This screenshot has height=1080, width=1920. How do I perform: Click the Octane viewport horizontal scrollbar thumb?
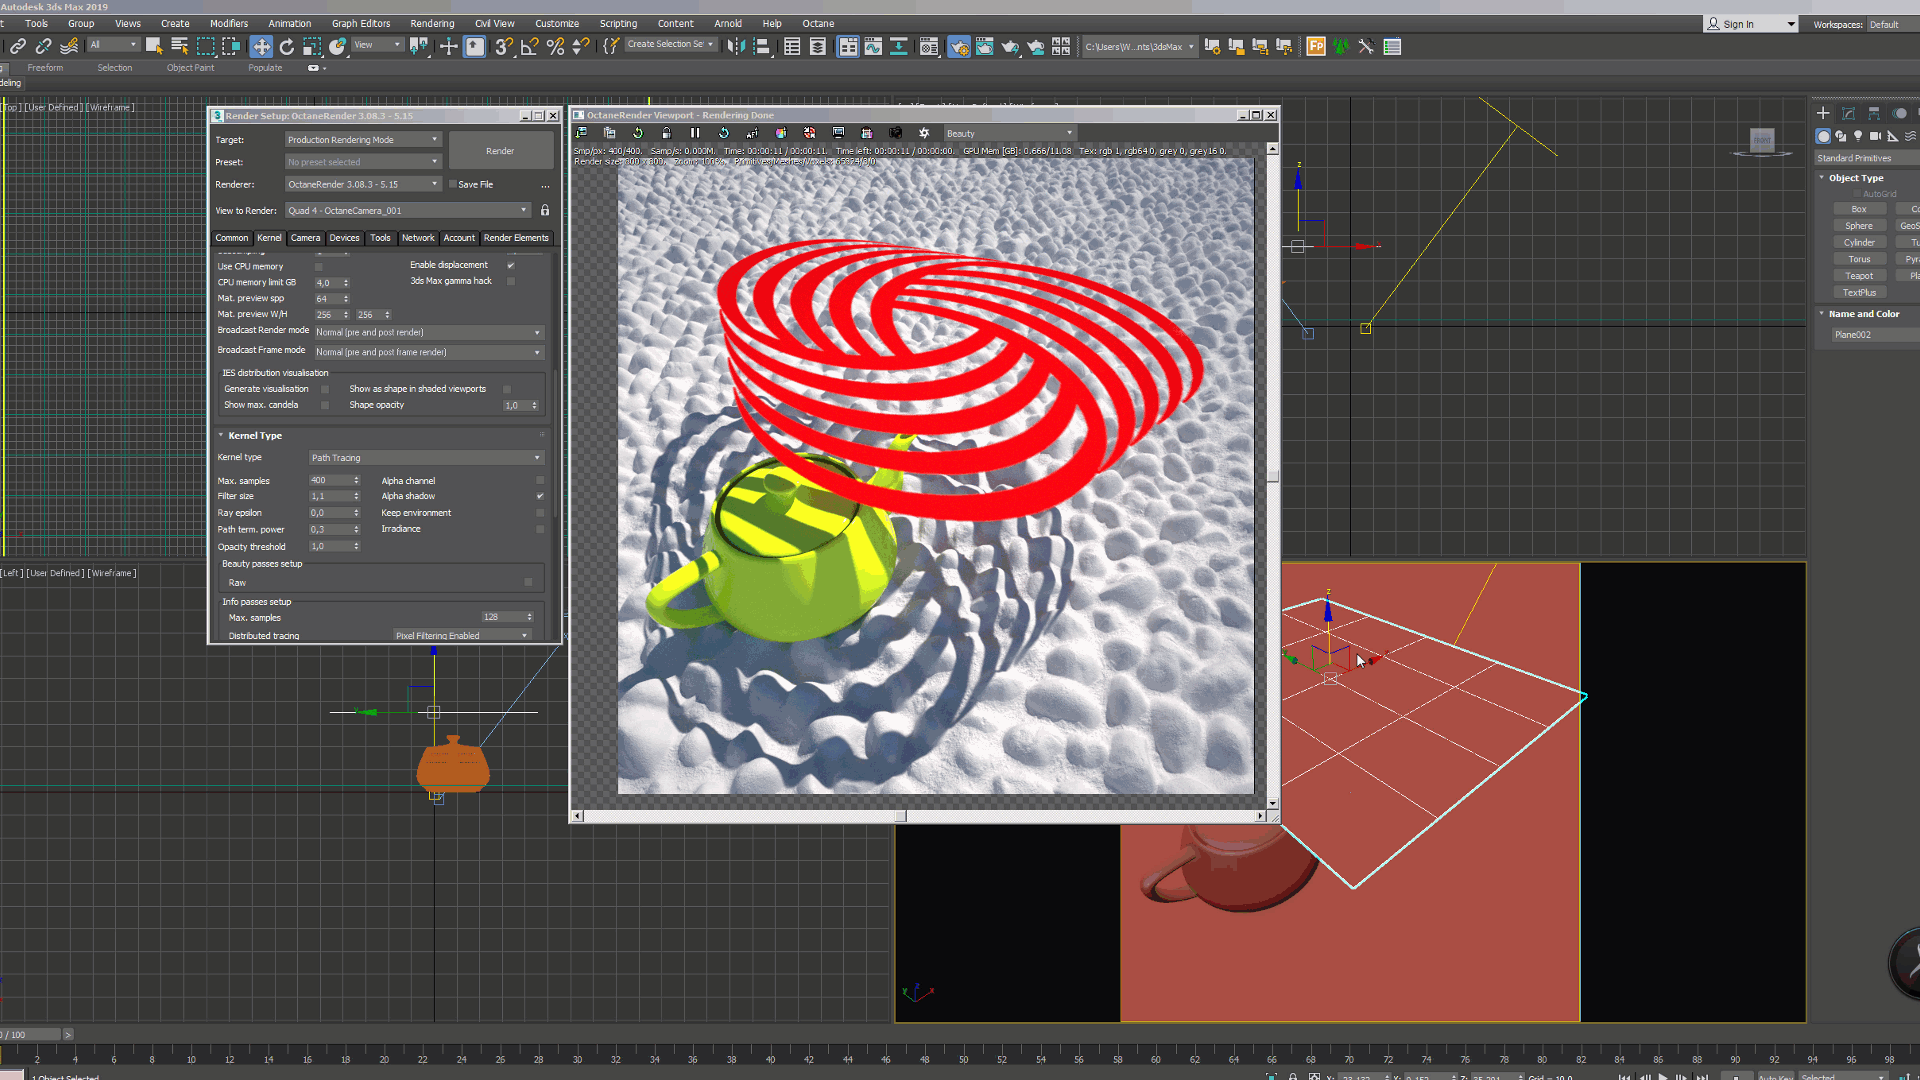click(900, 816)
